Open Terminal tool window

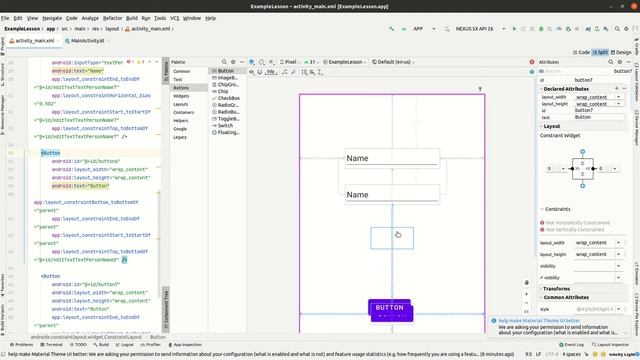click(51, 345)
